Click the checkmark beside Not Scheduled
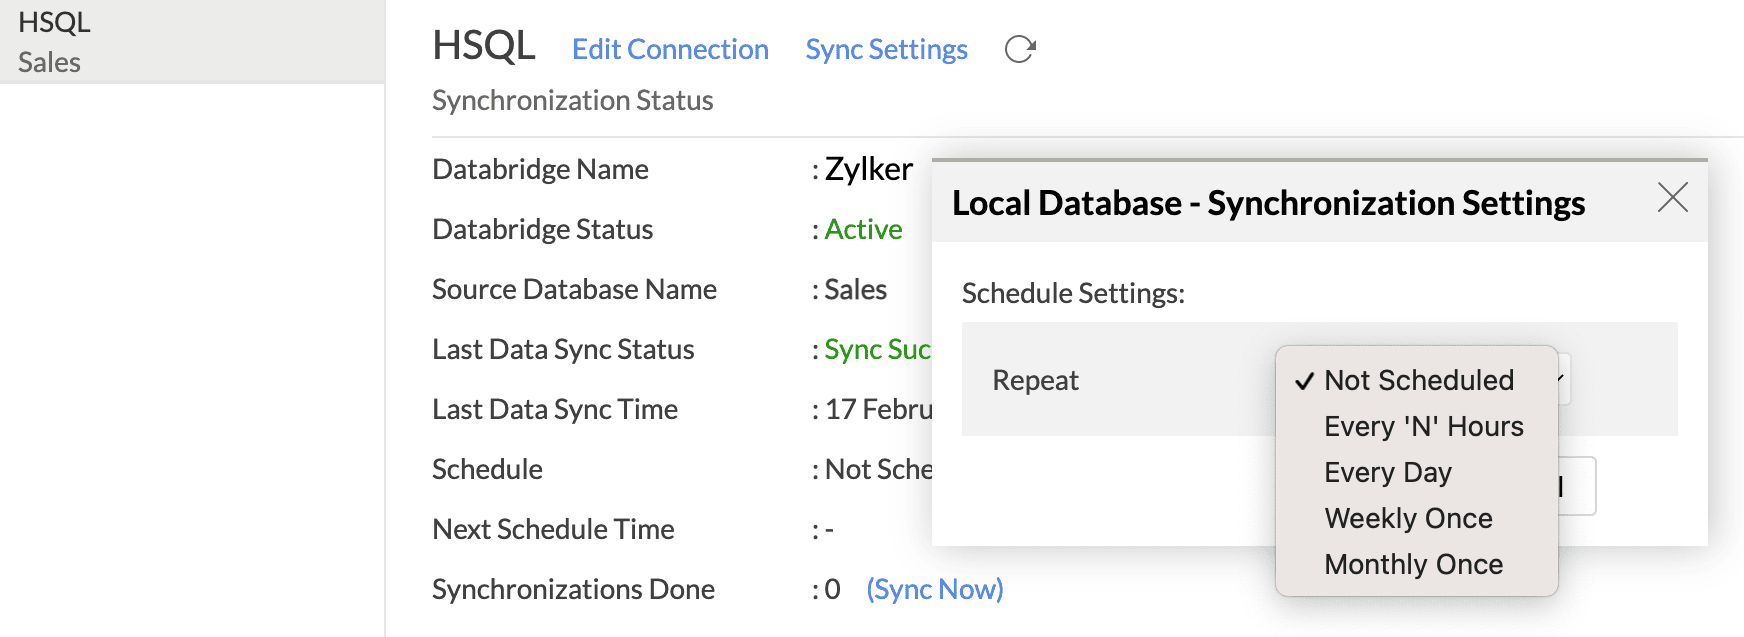The width and height of the screenshot is (1744, 637). tap(1303, 381)
